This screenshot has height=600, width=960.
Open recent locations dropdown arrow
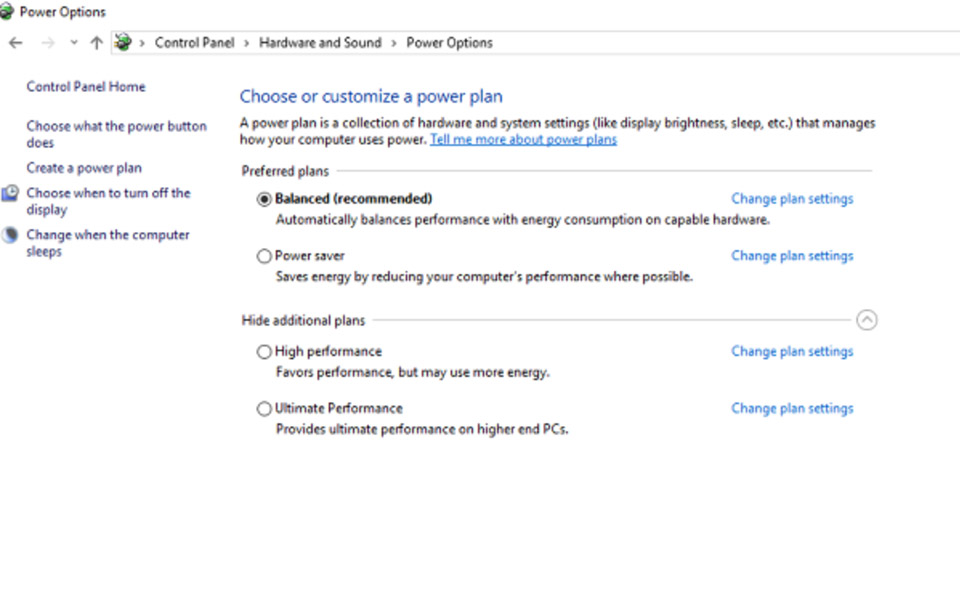click(x=74, y=43)
